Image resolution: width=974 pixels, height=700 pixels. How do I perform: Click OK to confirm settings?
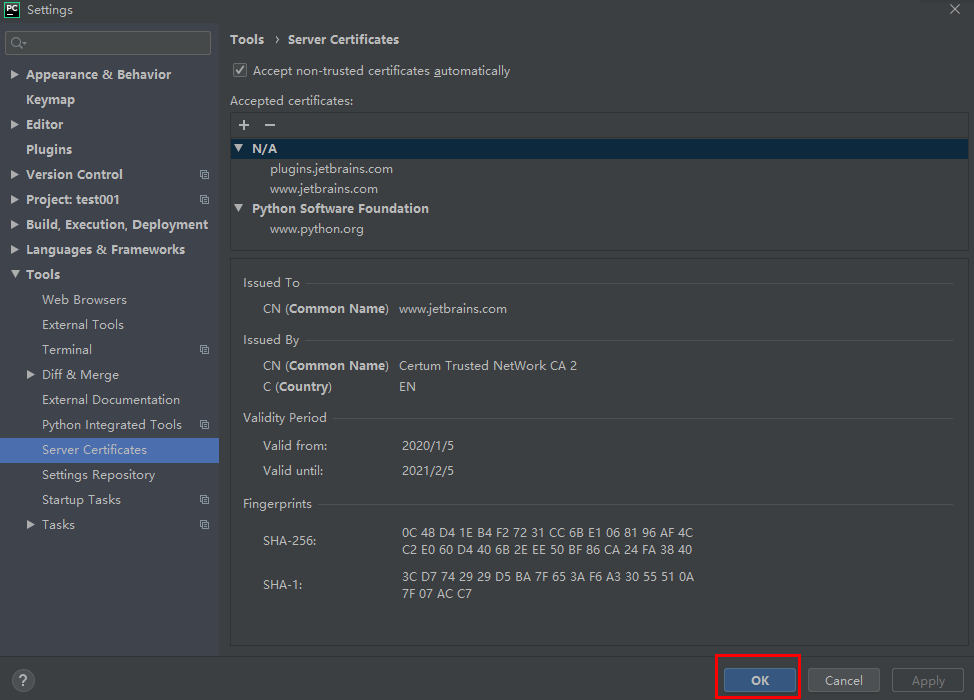[760, 680]
